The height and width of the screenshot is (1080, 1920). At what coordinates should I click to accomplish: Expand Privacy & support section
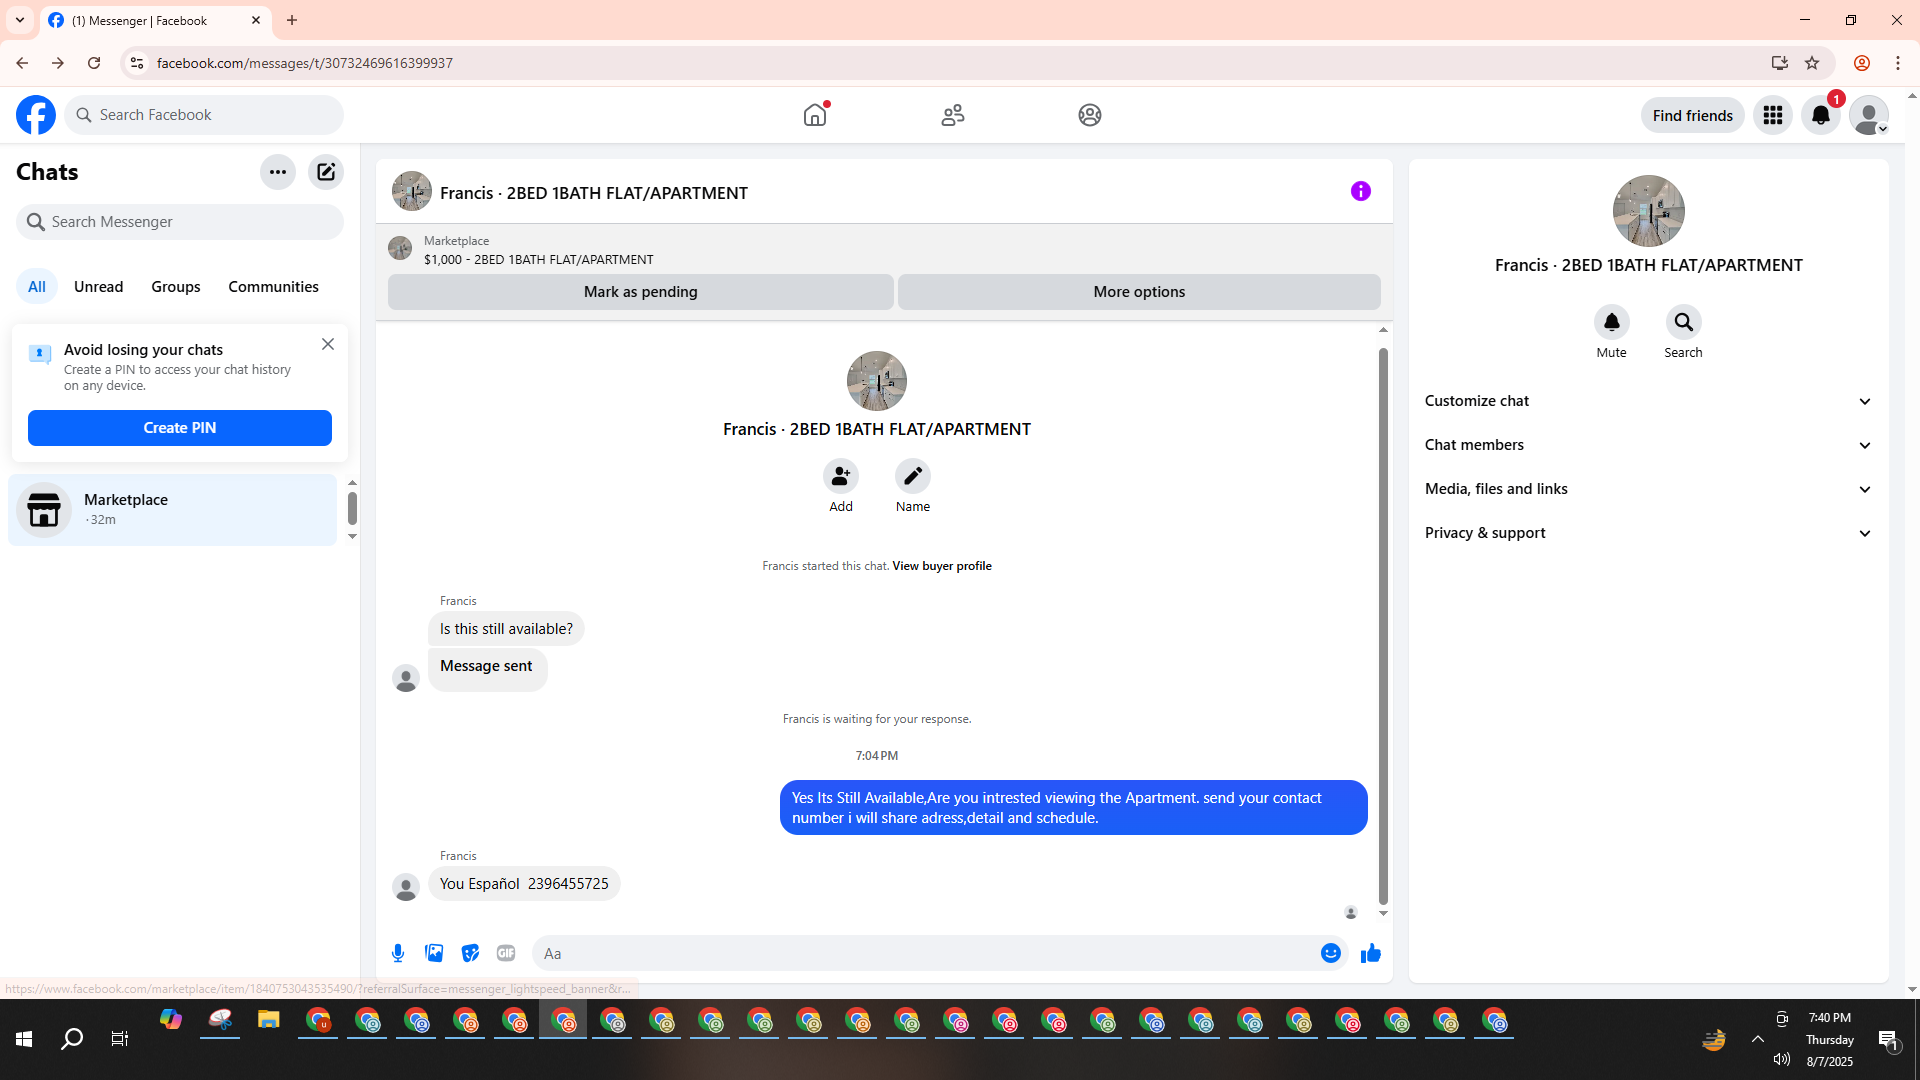coord(1649,533)
